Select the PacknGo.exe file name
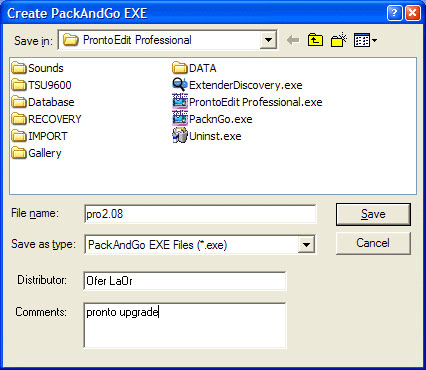 pyautogui.click(x=221, y=119)
